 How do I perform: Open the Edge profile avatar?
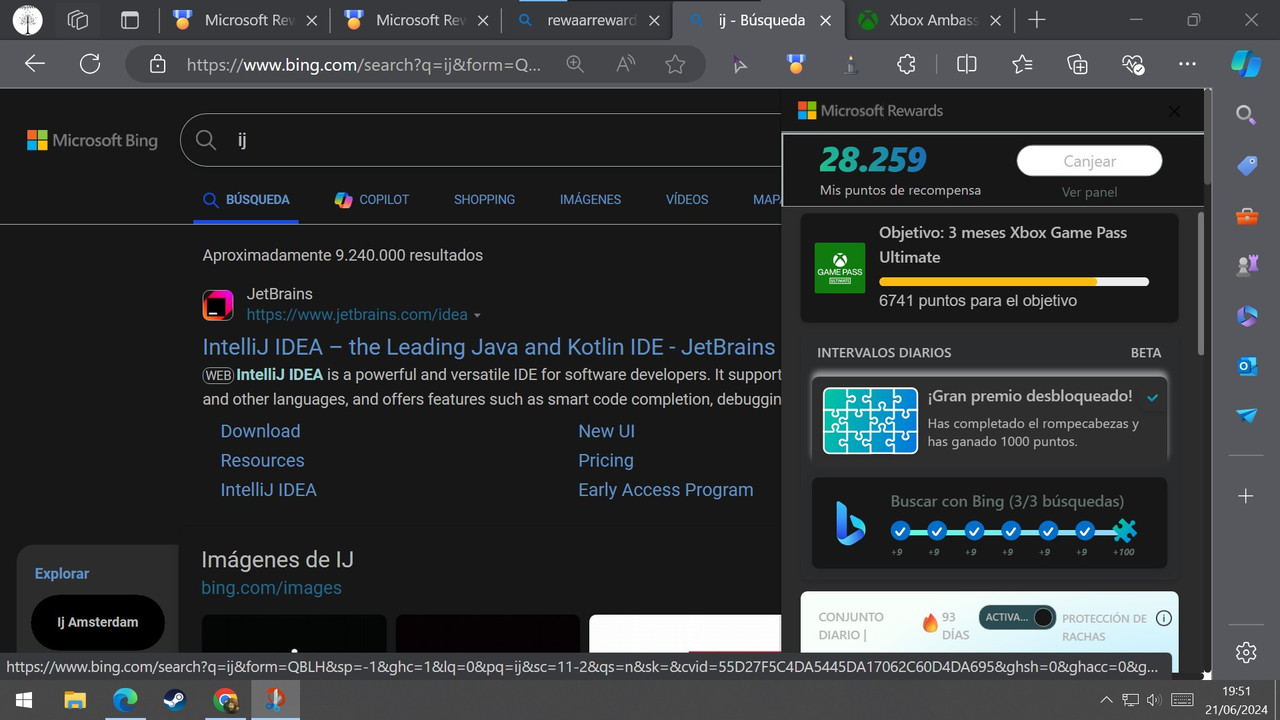pyautogui.click(x=28, y=20)
